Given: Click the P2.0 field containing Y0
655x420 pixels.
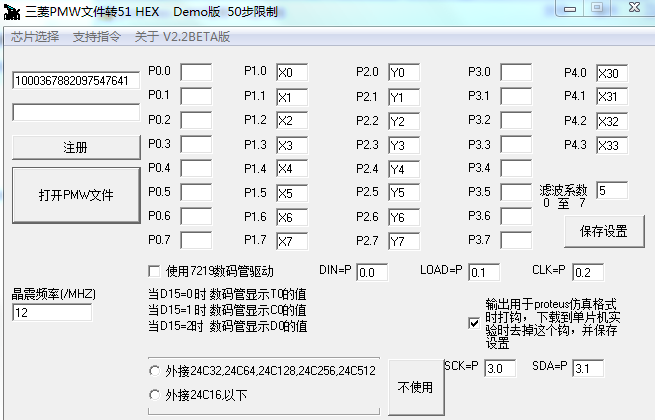Looking at the screenshot, I should (404, 73).
